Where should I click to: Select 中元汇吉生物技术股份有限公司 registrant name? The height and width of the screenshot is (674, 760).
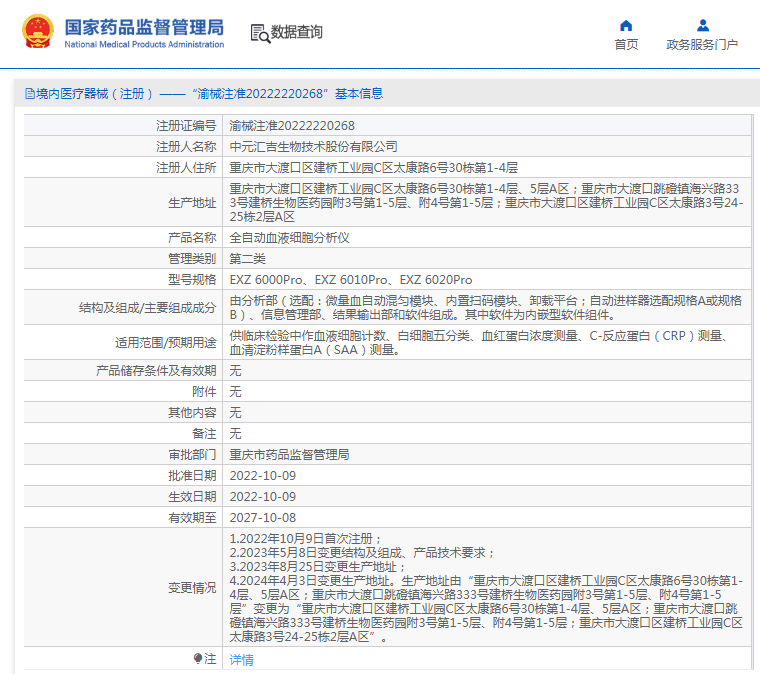(313, 147)
